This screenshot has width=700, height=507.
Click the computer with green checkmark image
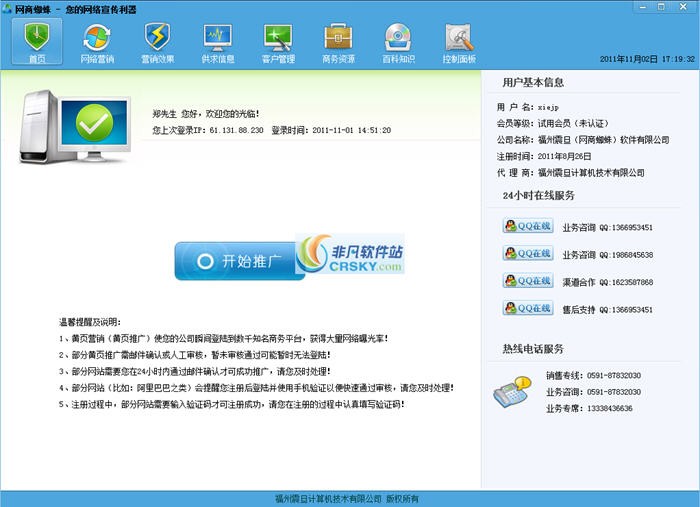[x=75, y=127]
